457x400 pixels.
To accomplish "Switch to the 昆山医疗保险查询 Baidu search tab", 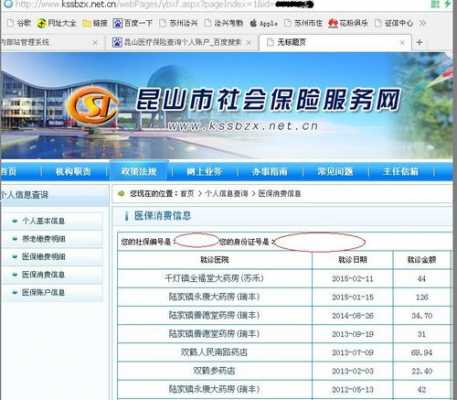I will click(x=182, y=42).
